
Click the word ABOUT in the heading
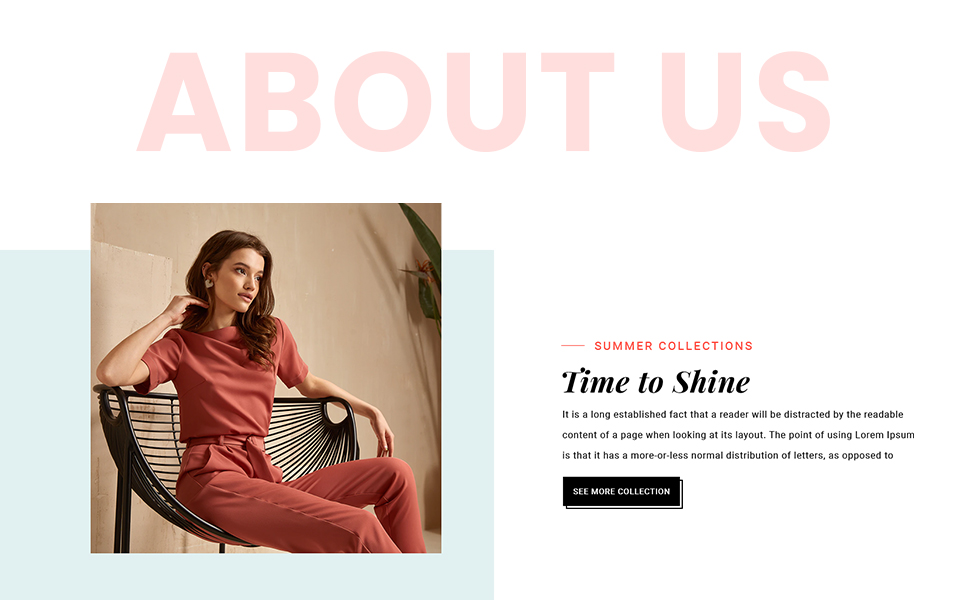click(375, 102)
